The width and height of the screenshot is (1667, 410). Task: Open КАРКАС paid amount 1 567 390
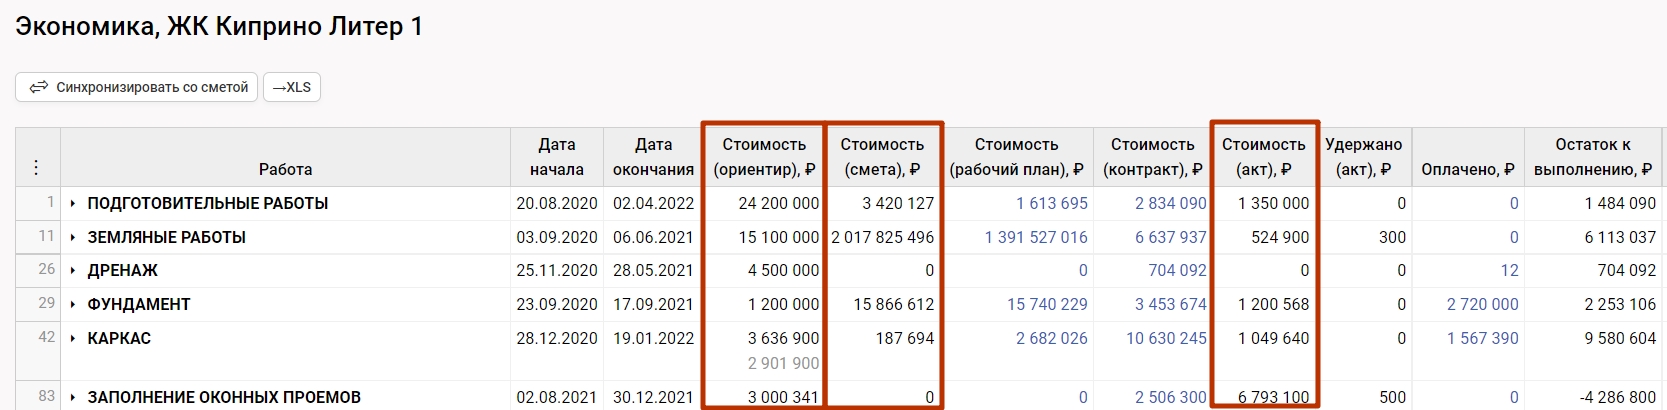pos(1482,339)
